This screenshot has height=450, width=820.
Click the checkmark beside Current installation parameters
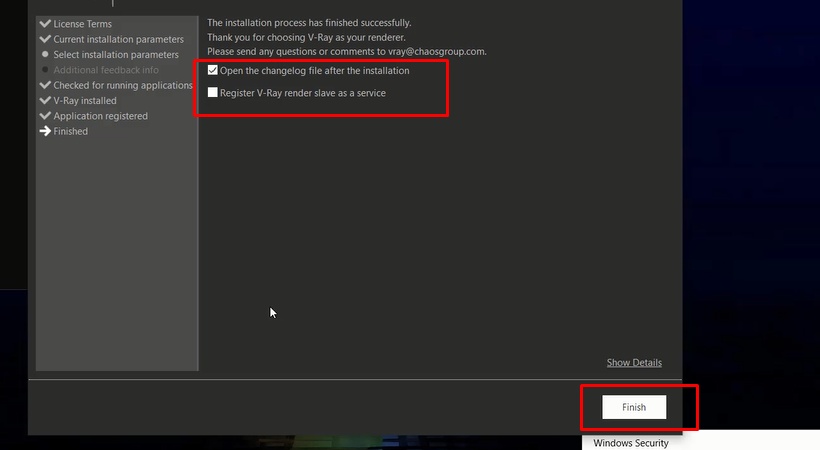coord(45,39)
